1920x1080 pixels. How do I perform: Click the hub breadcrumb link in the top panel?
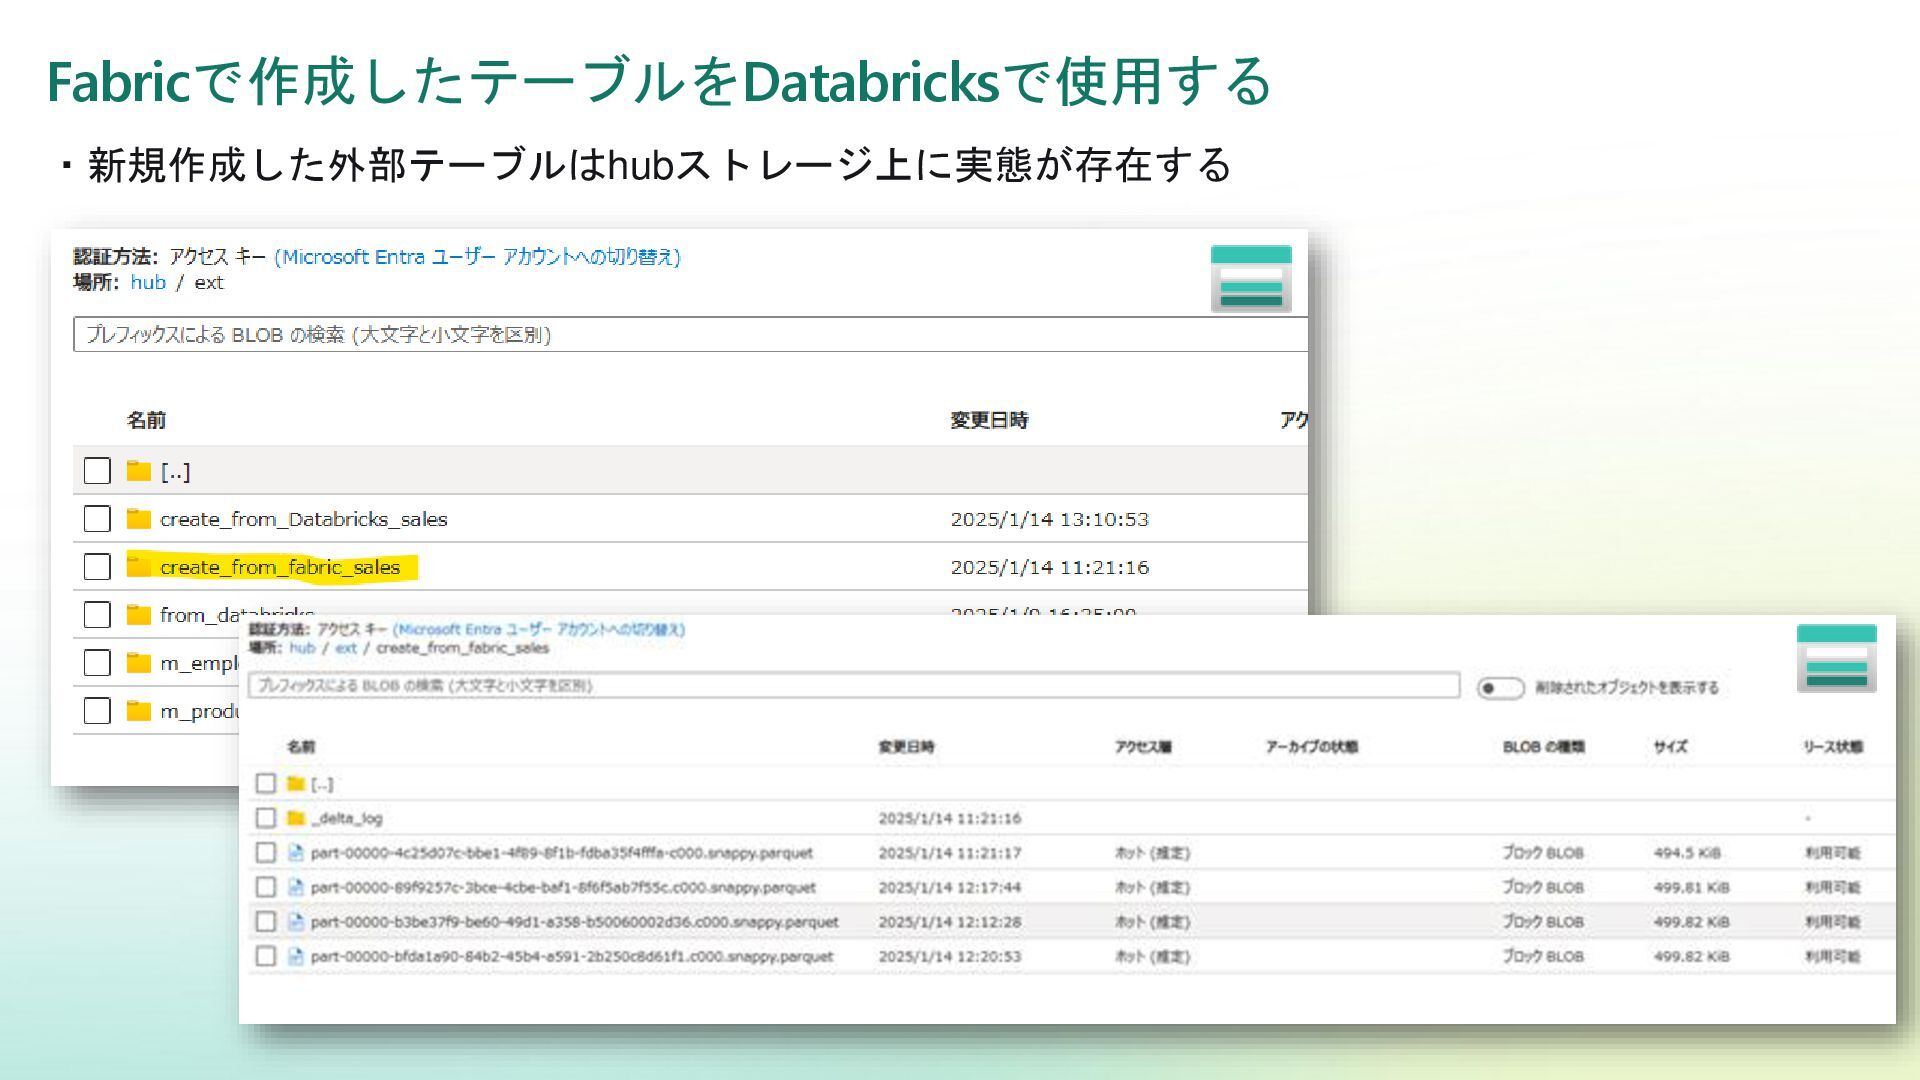[x=148, y=282]
